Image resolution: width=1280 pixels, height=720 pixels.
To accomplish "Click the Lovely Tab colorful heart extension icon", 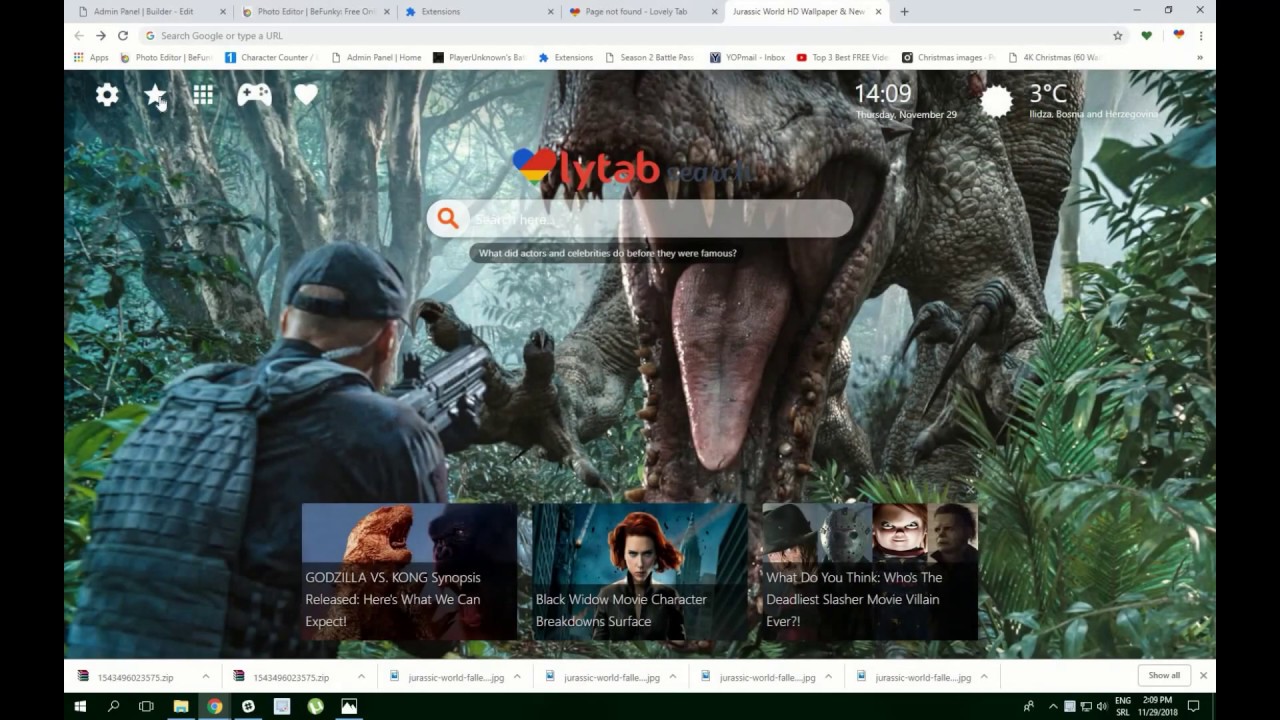I will 1178,35.
